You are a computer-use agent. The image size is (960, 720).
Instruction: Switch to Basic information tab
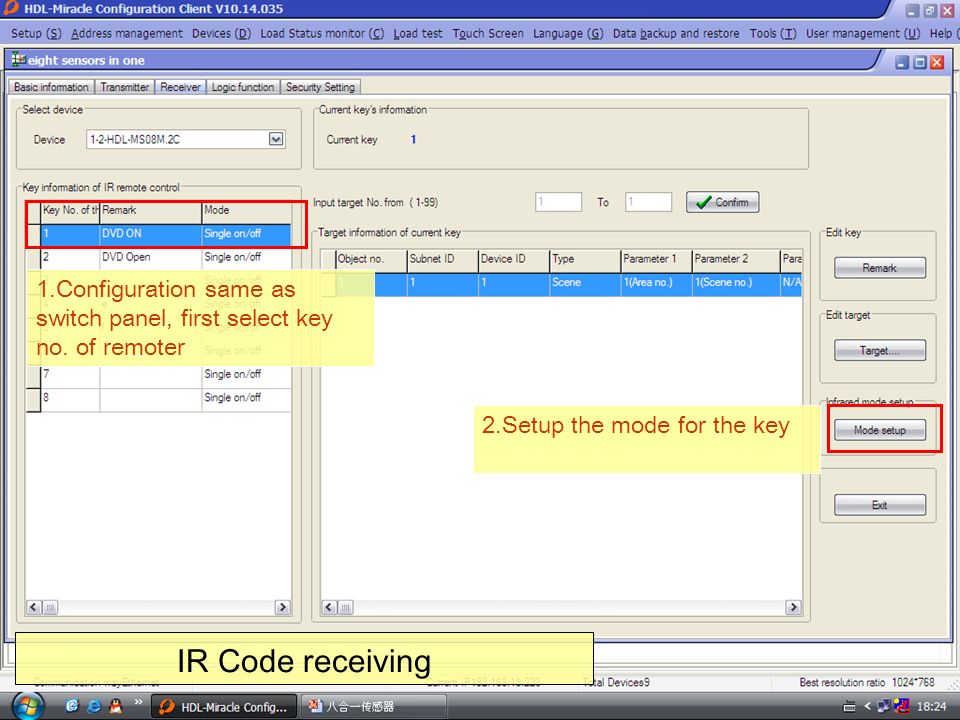coord(51,87)
